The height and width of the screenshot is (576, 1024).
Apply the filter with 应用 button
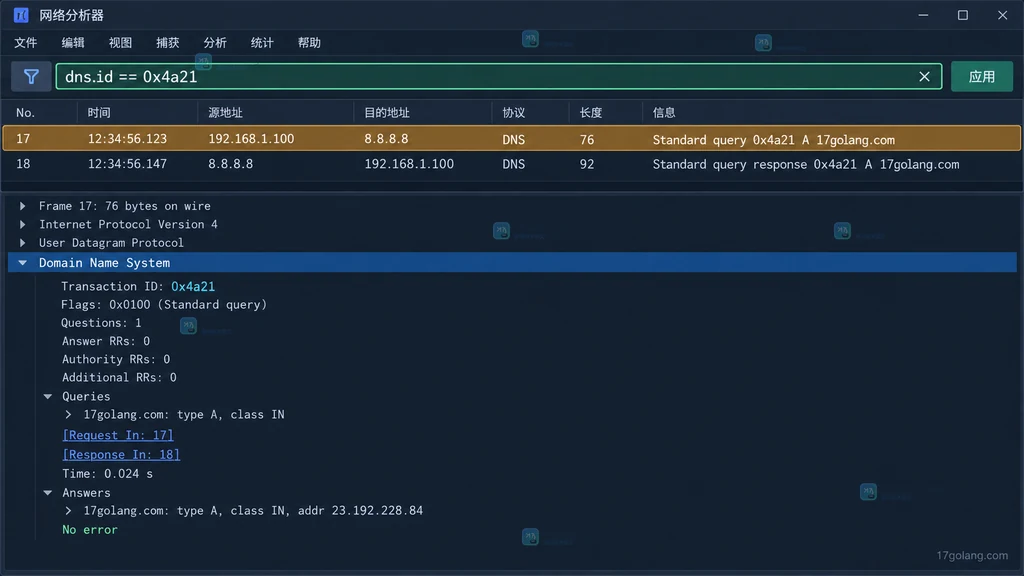[982, 76]
